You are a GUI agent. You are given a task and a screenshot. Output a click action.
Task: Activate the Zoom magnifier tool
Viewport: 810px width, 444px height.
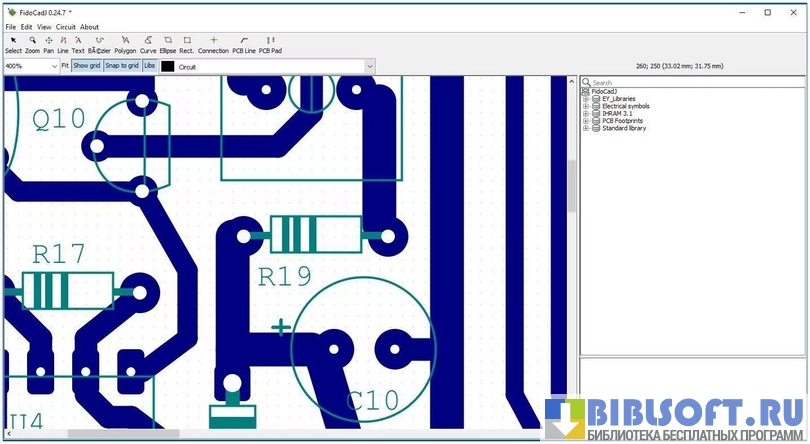click(x=32, y=44)
